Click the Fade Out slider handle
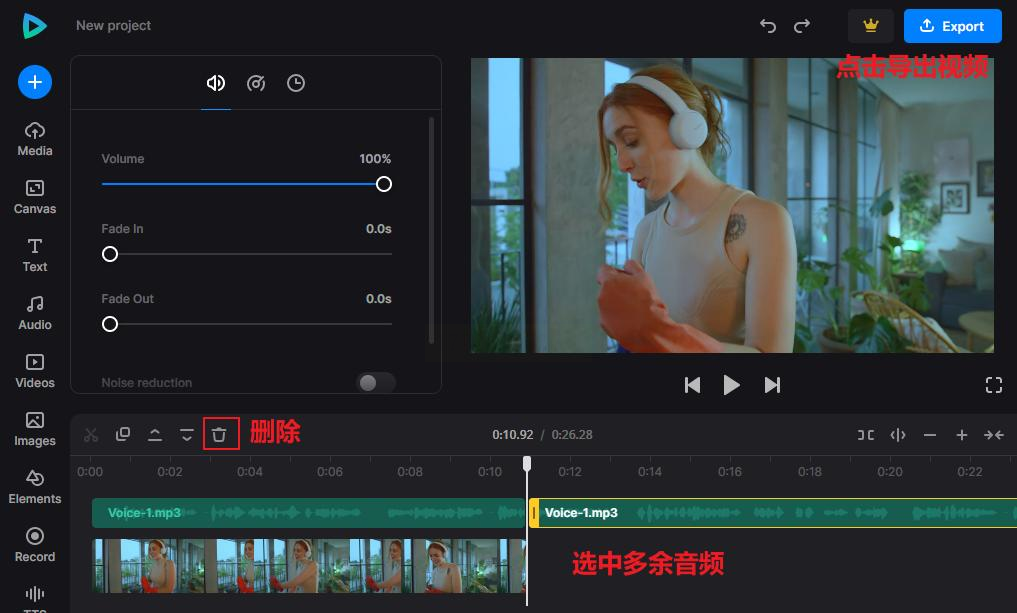The image size is (1017, 613). click(110, 324)
